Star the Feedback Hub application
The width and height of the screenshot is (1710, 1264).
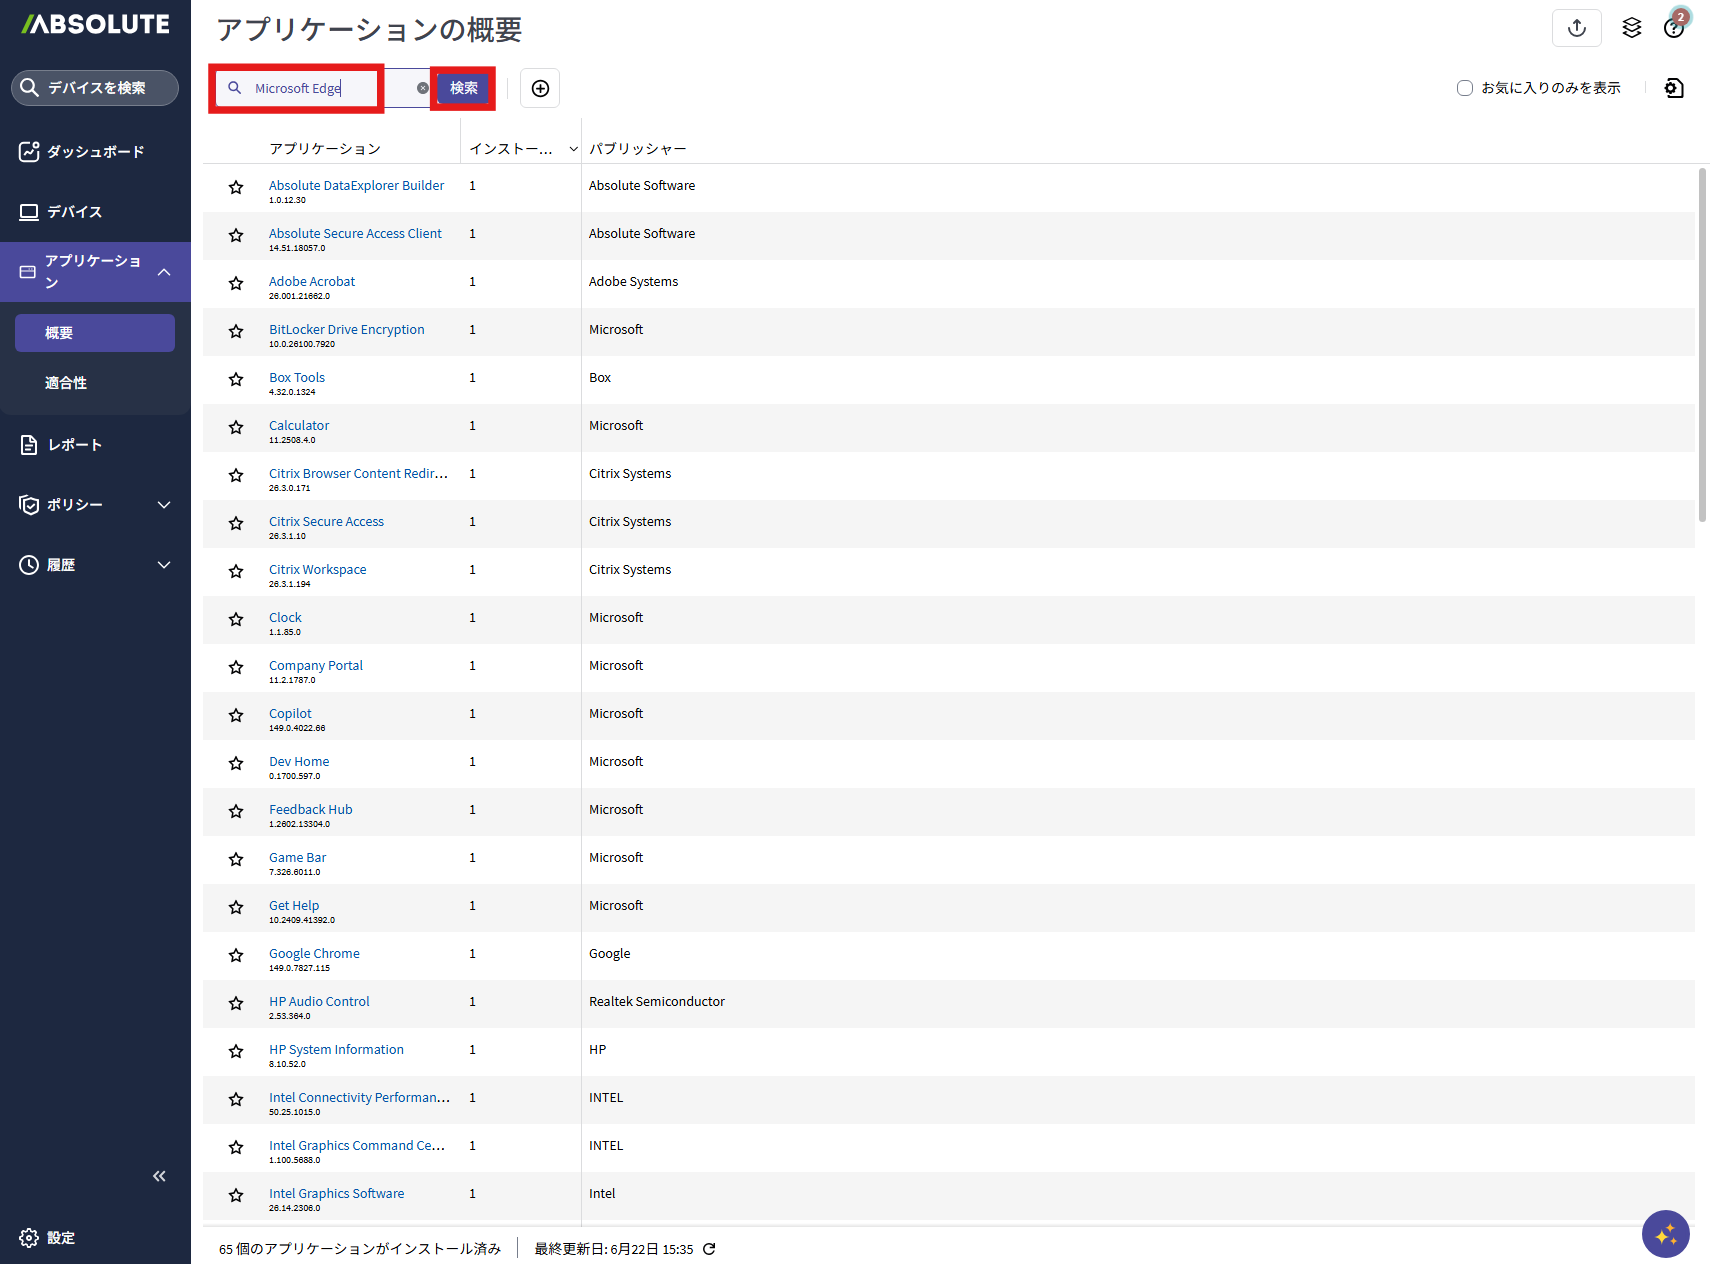point(236,811)
